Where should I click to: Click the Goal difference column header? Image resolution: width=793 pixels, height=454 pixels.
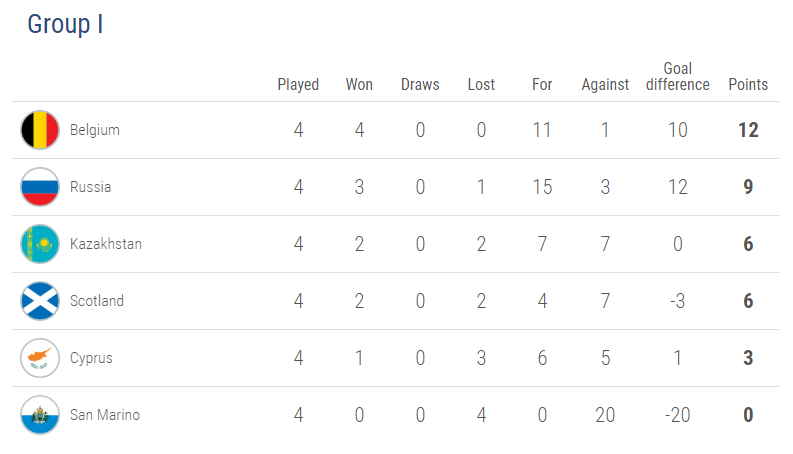678,76
